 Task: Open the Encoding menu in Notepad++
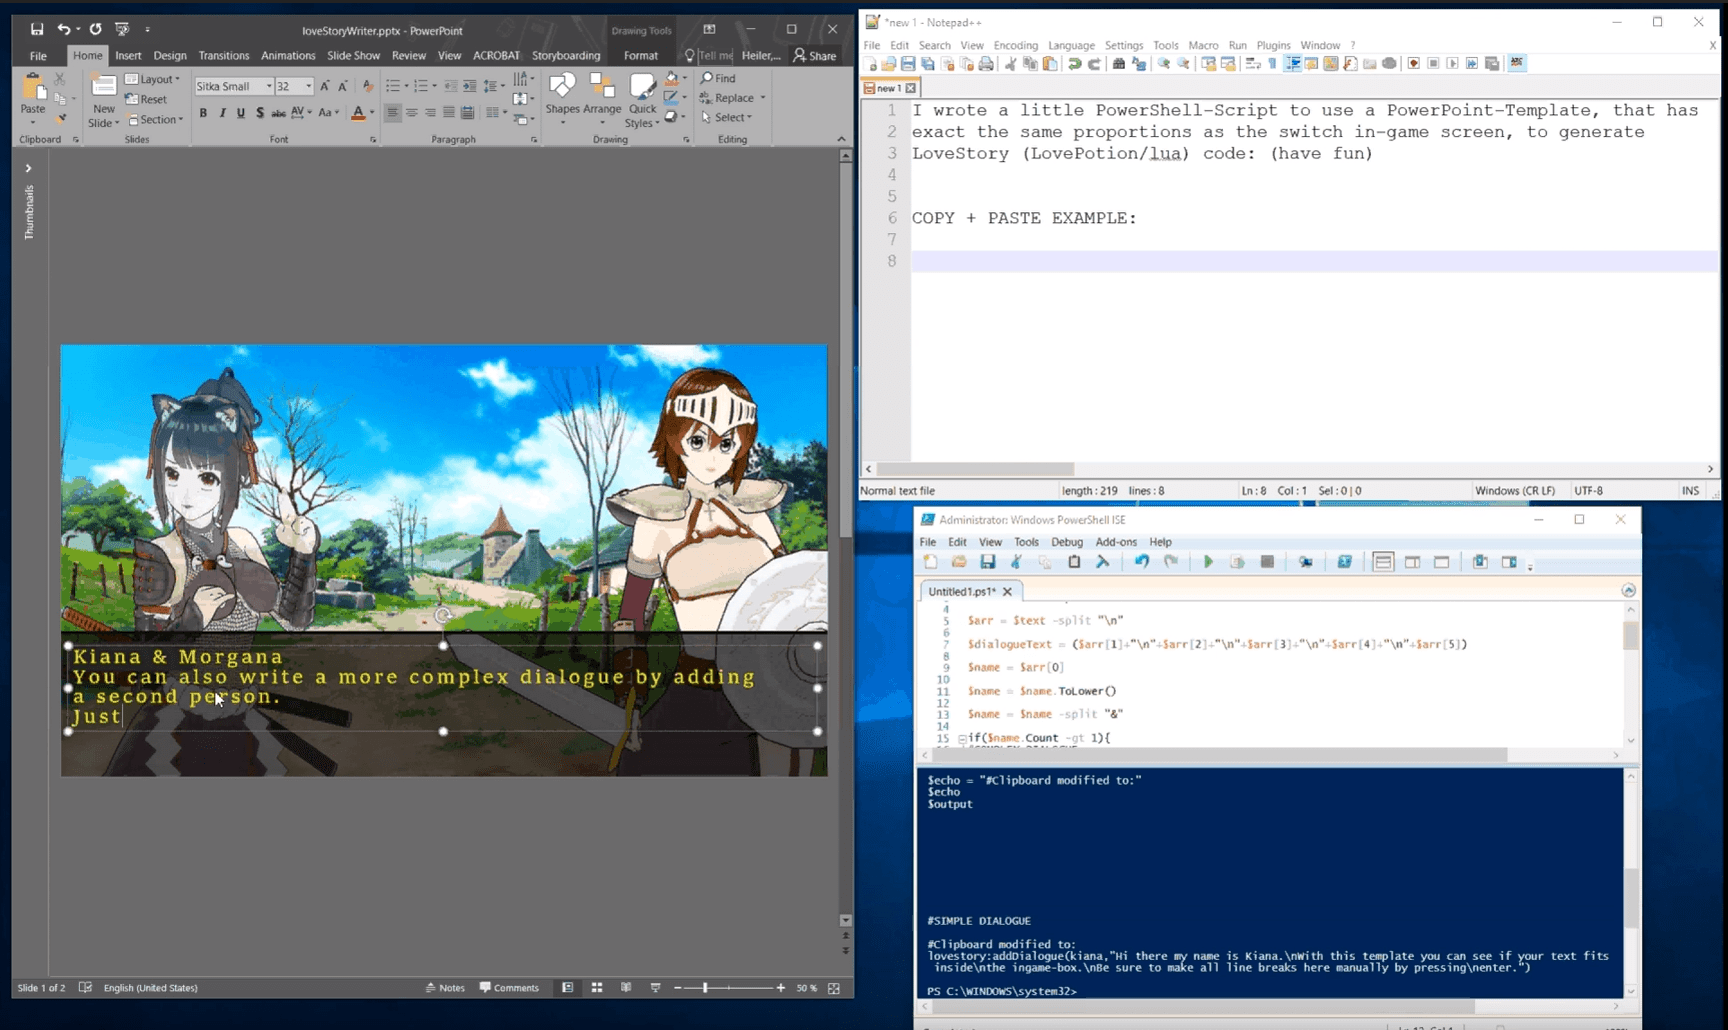tap(1015, 45)
